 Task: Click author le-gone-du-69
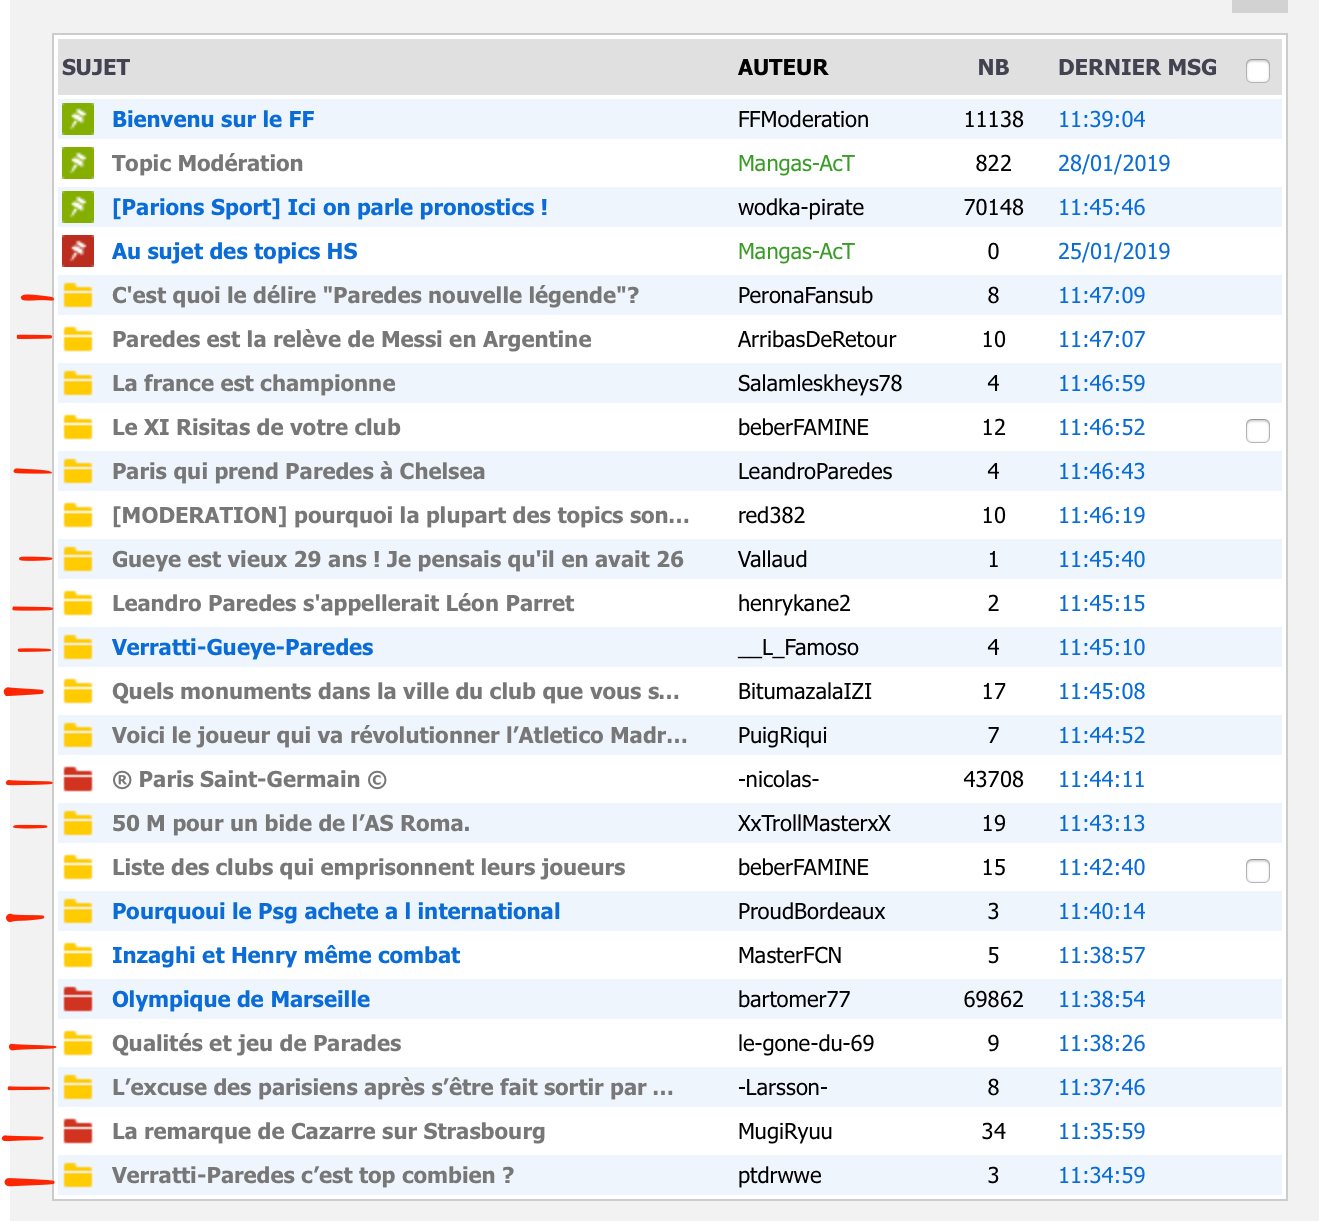[x=806, y=1043]
